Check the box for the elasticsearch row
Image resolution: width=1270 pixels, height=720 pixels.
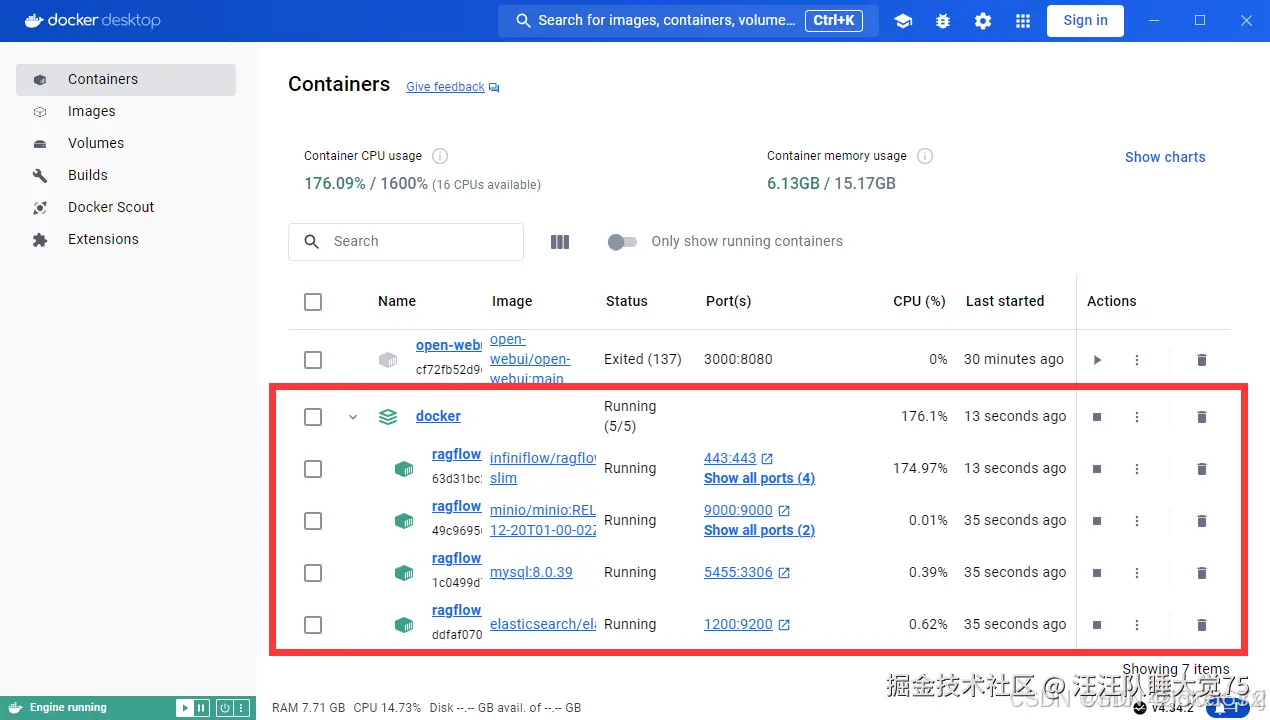pyautogui.click(x=313, y=625)
